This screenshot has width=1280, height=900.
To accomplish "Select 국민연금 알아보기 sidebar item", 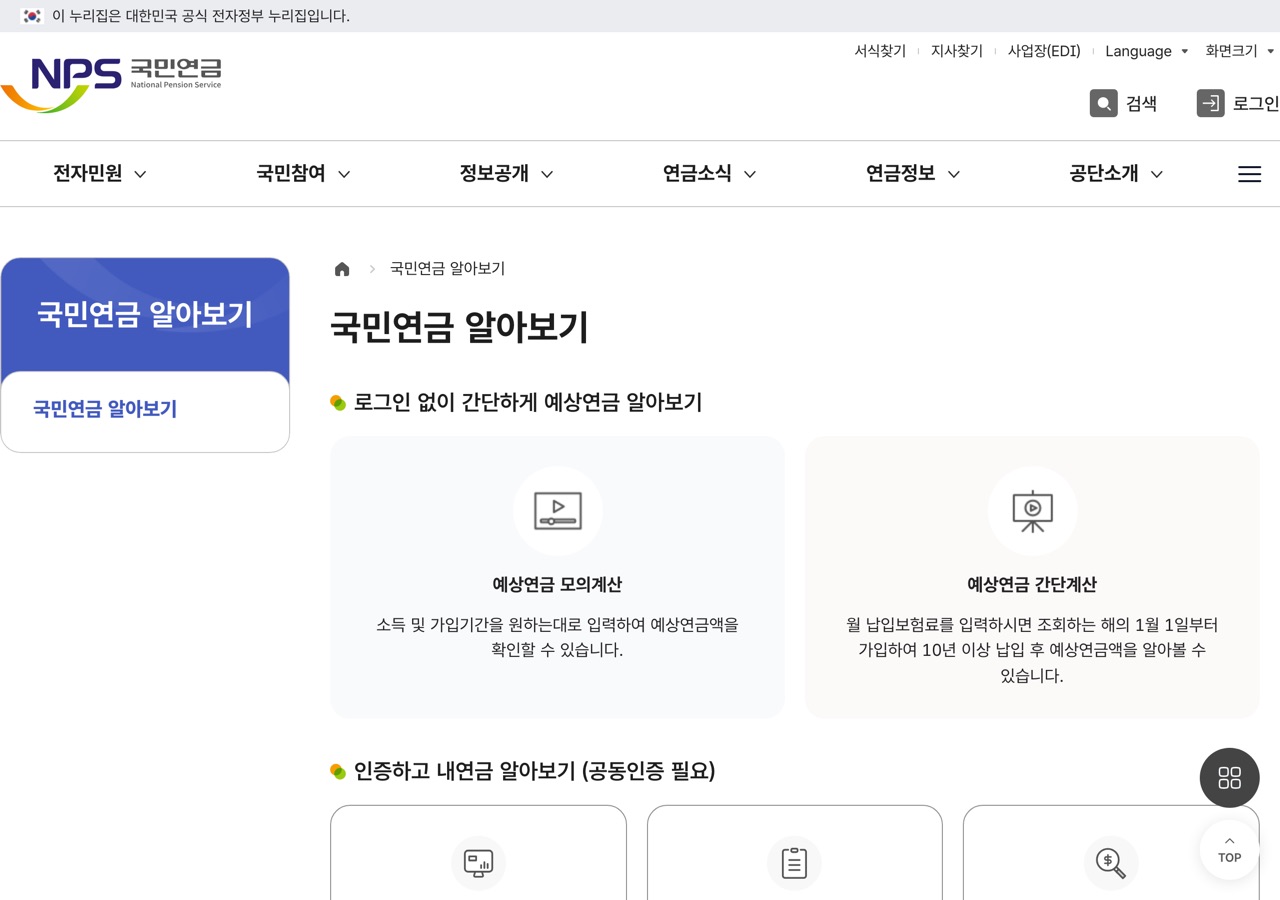I will click(105, 409).
